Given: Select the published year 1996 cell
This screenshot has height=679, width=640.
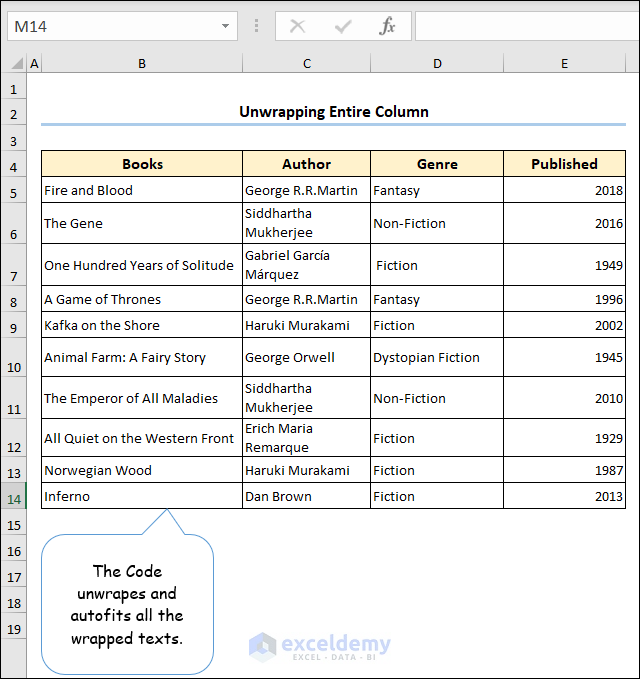Looking at the screenshot, I should point(565,299).
